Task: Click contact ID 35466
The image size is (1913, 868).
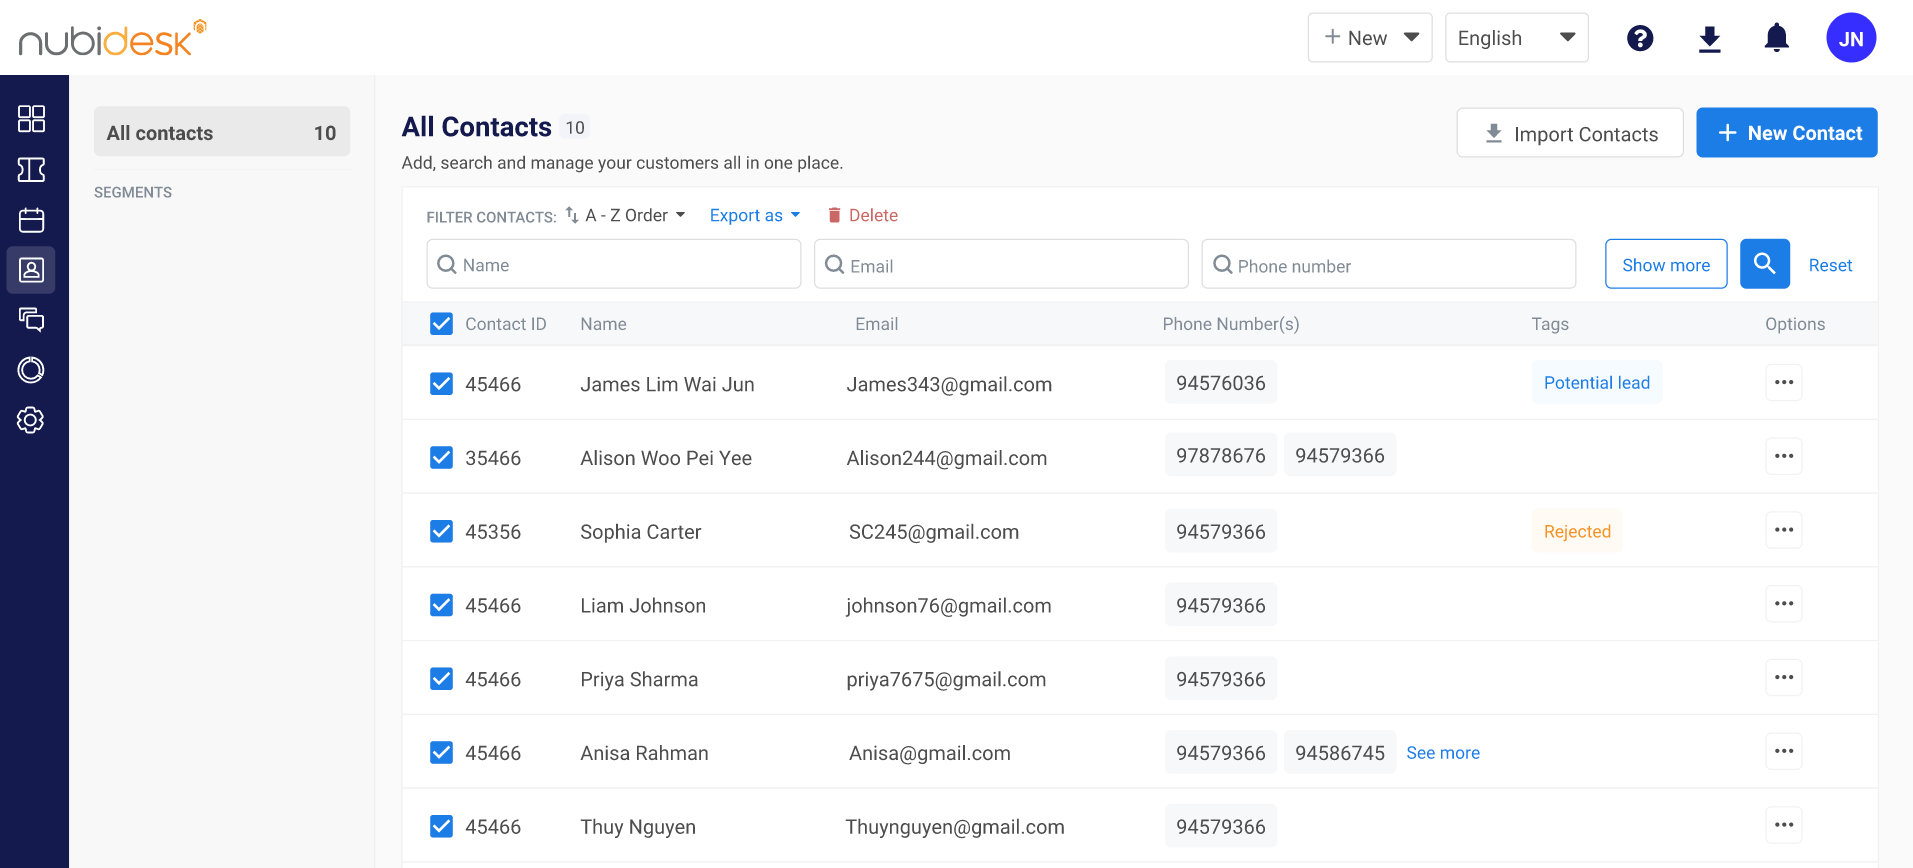Action: (493, 458)
